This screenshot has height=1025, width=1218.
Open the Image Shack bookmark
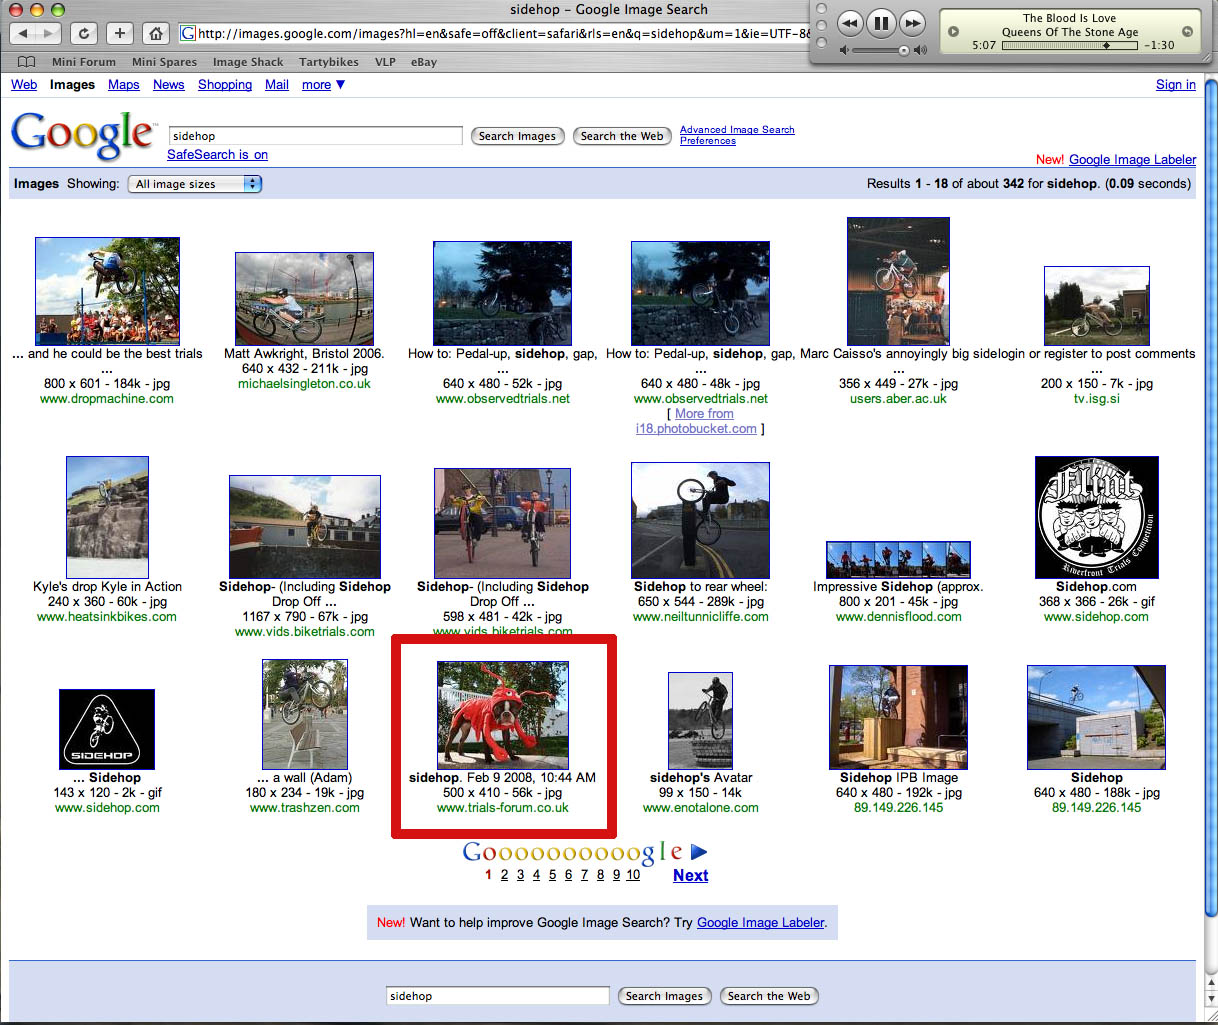click(x=248, y=62)
